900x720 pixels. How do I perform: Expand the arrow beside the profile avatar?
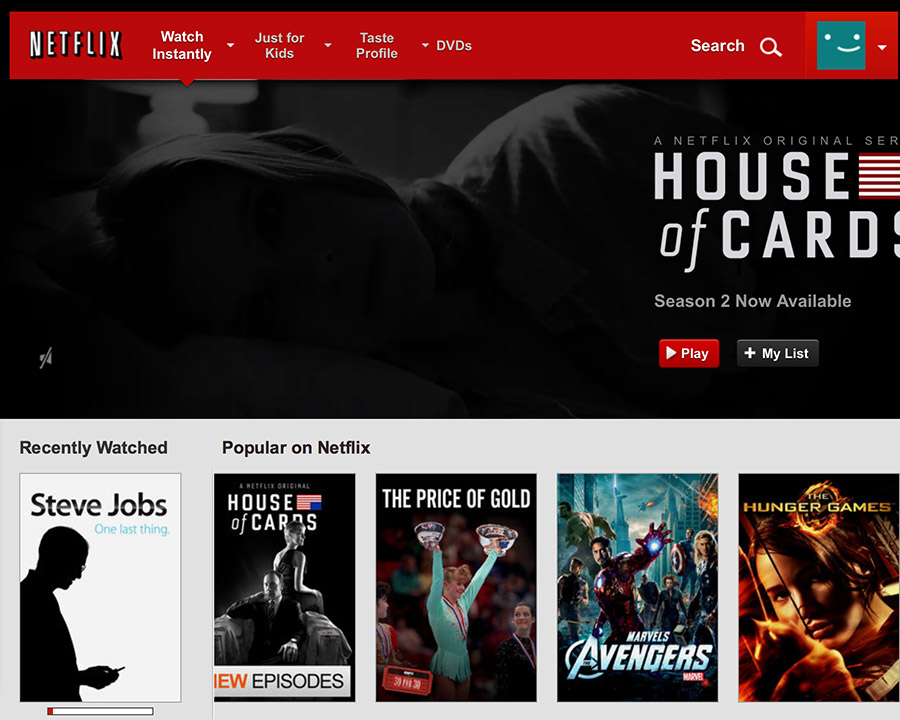point(882,47)
